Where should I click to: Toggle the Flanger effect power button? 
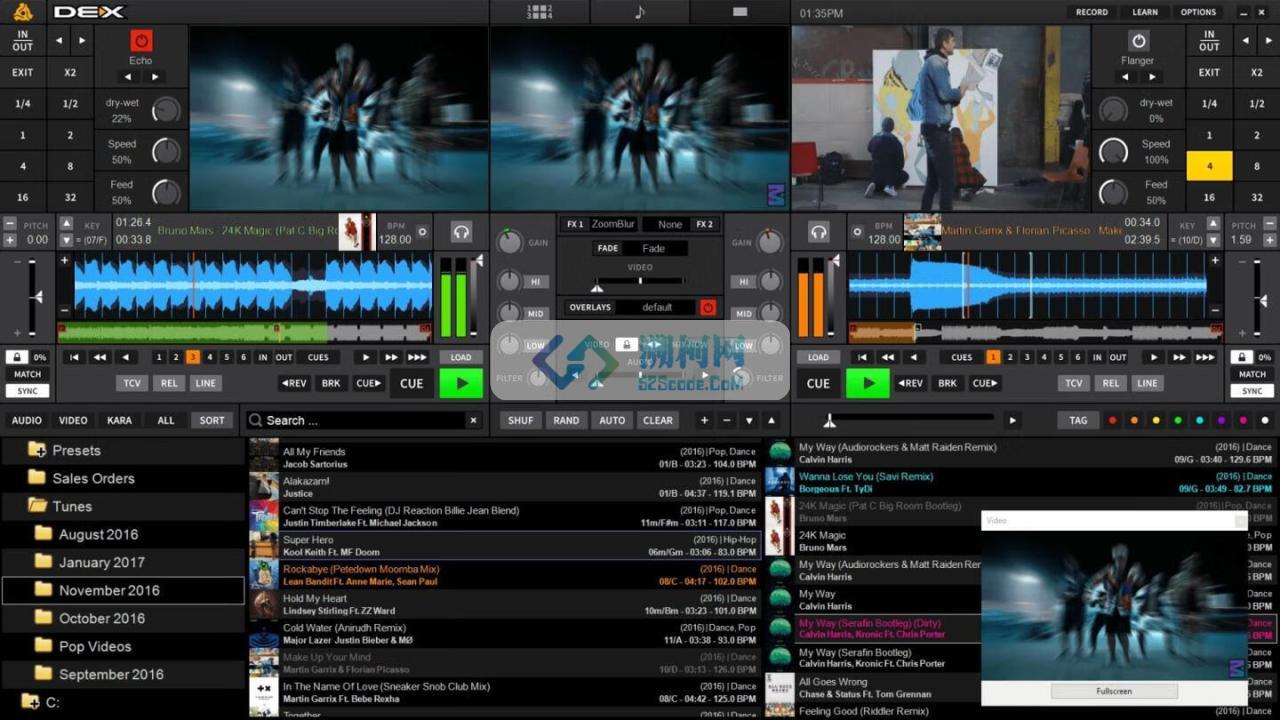coord(1138,41)
